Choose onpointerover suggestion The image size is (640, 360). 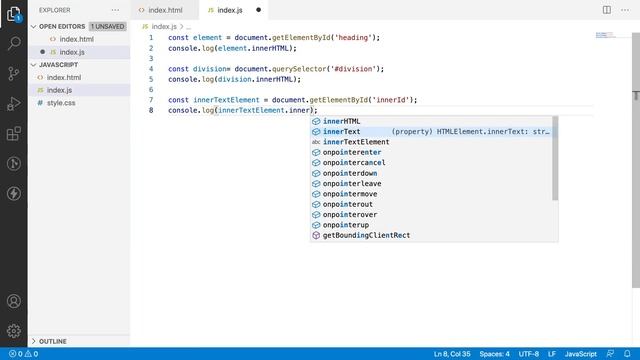pyautogui.click(x=431, y=214)
